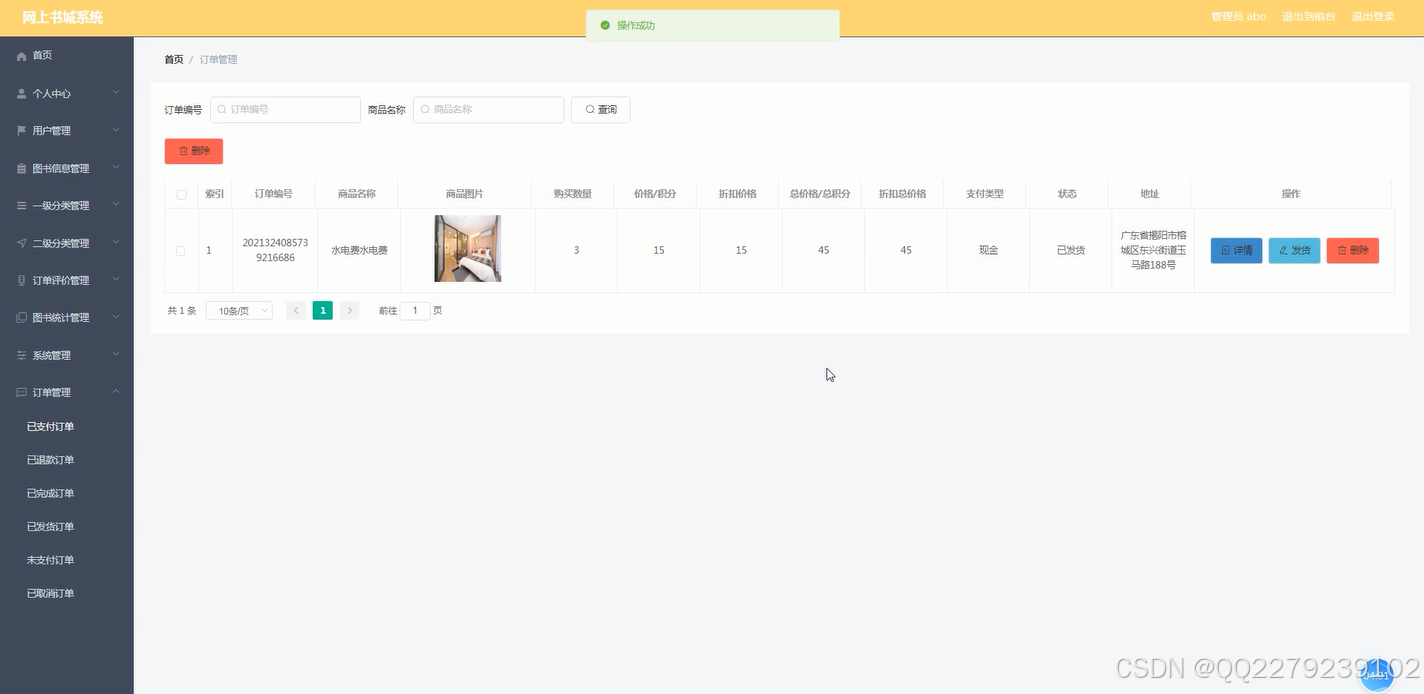Viewport: 1424px width, 694px height.
Task: Click the trash icon on row 删除 button
Action: (x=1340, y=250)
